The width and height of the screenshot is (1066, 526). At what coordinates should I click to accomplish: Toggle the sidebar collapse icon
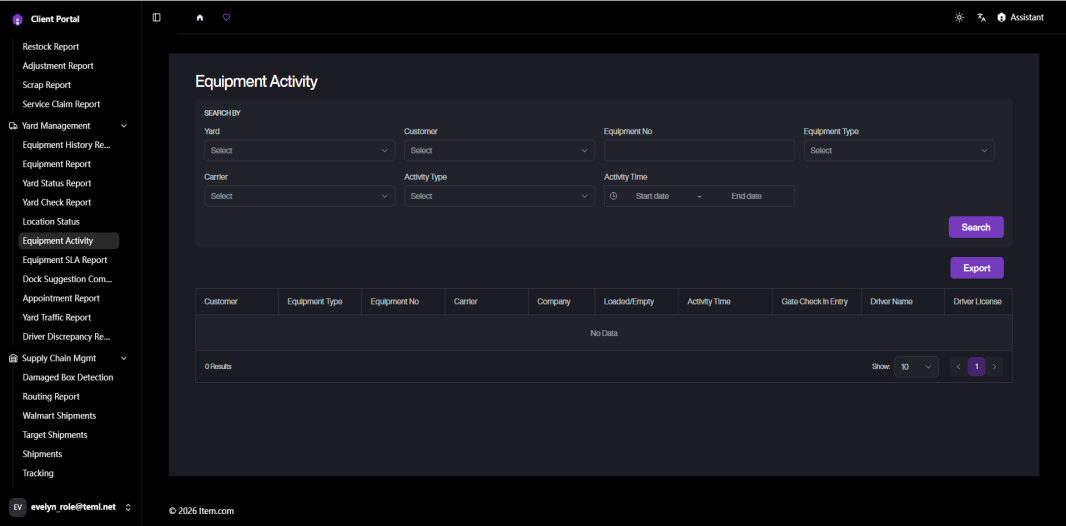(x=156, y=18)
